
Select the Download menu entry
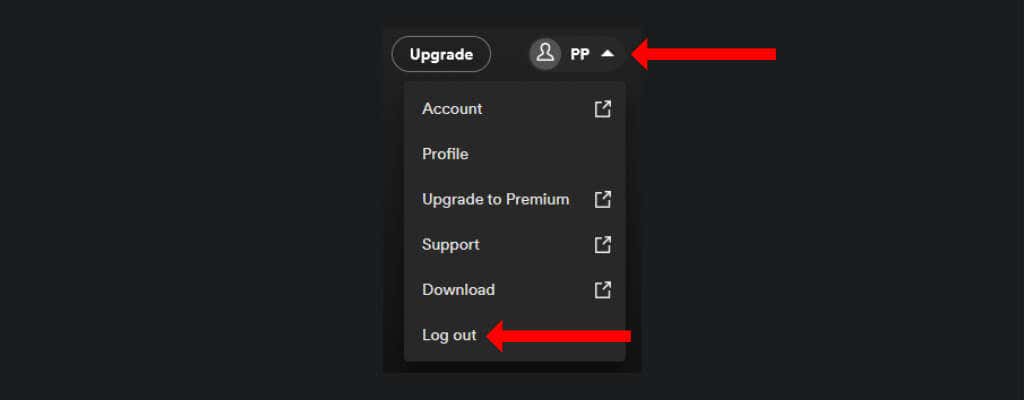point(458,289)
